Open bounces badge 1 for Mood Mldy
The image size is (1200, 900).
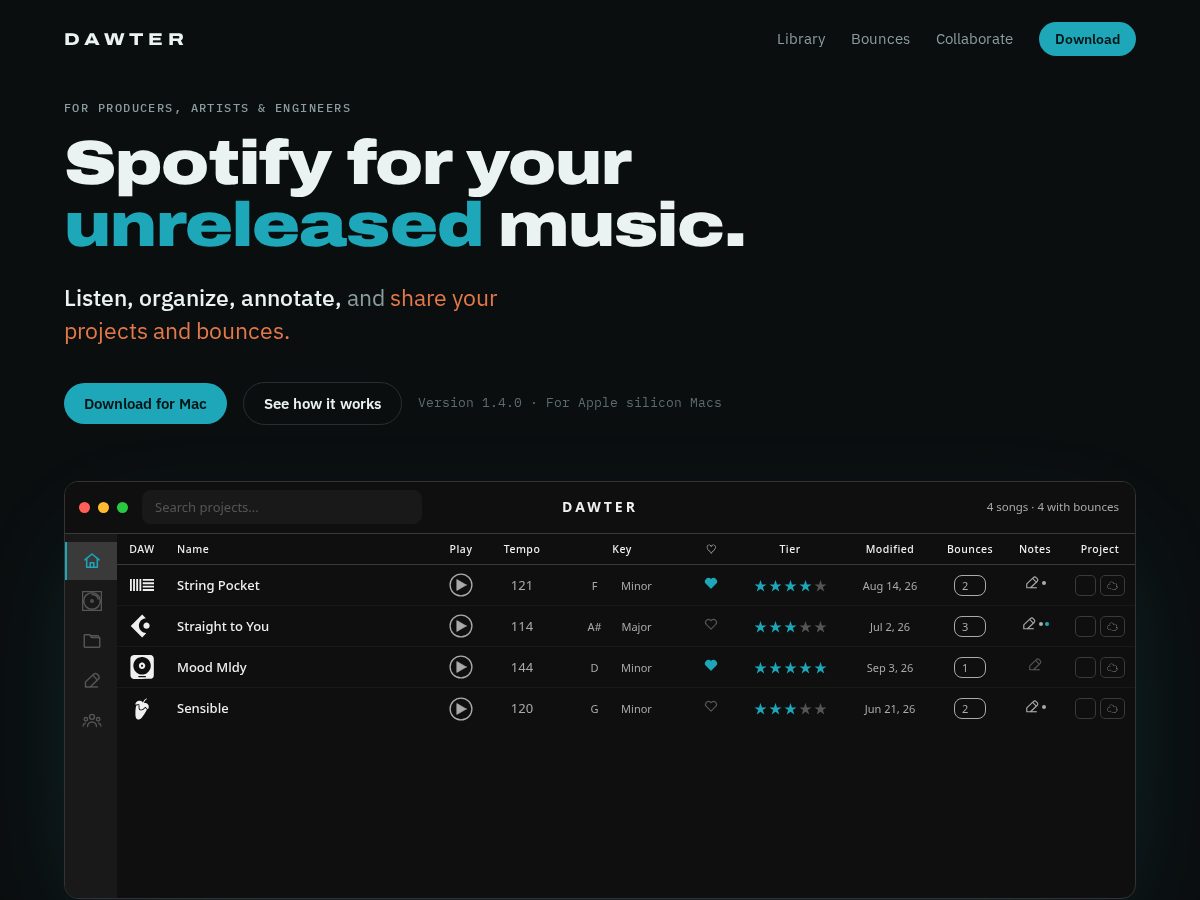pyautogui.click(x=970, y=667)
